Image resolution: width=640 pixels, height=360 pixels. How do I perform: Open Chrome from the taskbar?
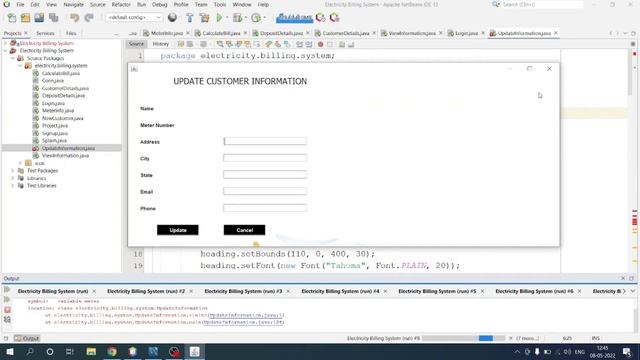click(112, 351)
